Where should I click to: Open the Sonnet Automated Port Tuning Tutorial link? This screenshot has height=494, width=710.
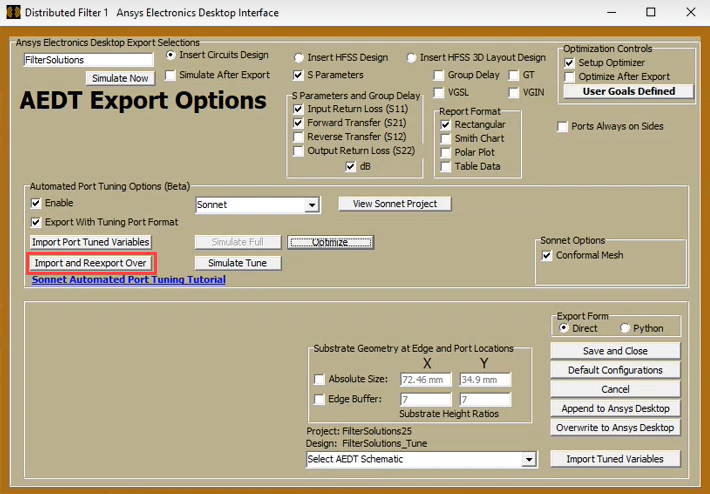pos(129,280)
